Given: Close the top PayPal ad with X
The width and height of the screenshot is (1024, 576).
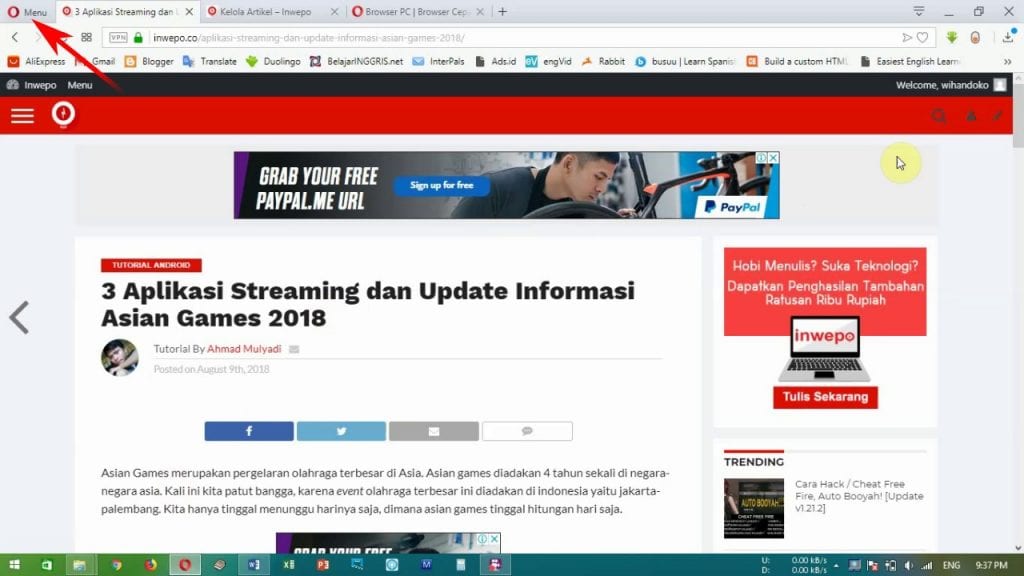Looking at the screenshot, I should (x=773, y=157).
